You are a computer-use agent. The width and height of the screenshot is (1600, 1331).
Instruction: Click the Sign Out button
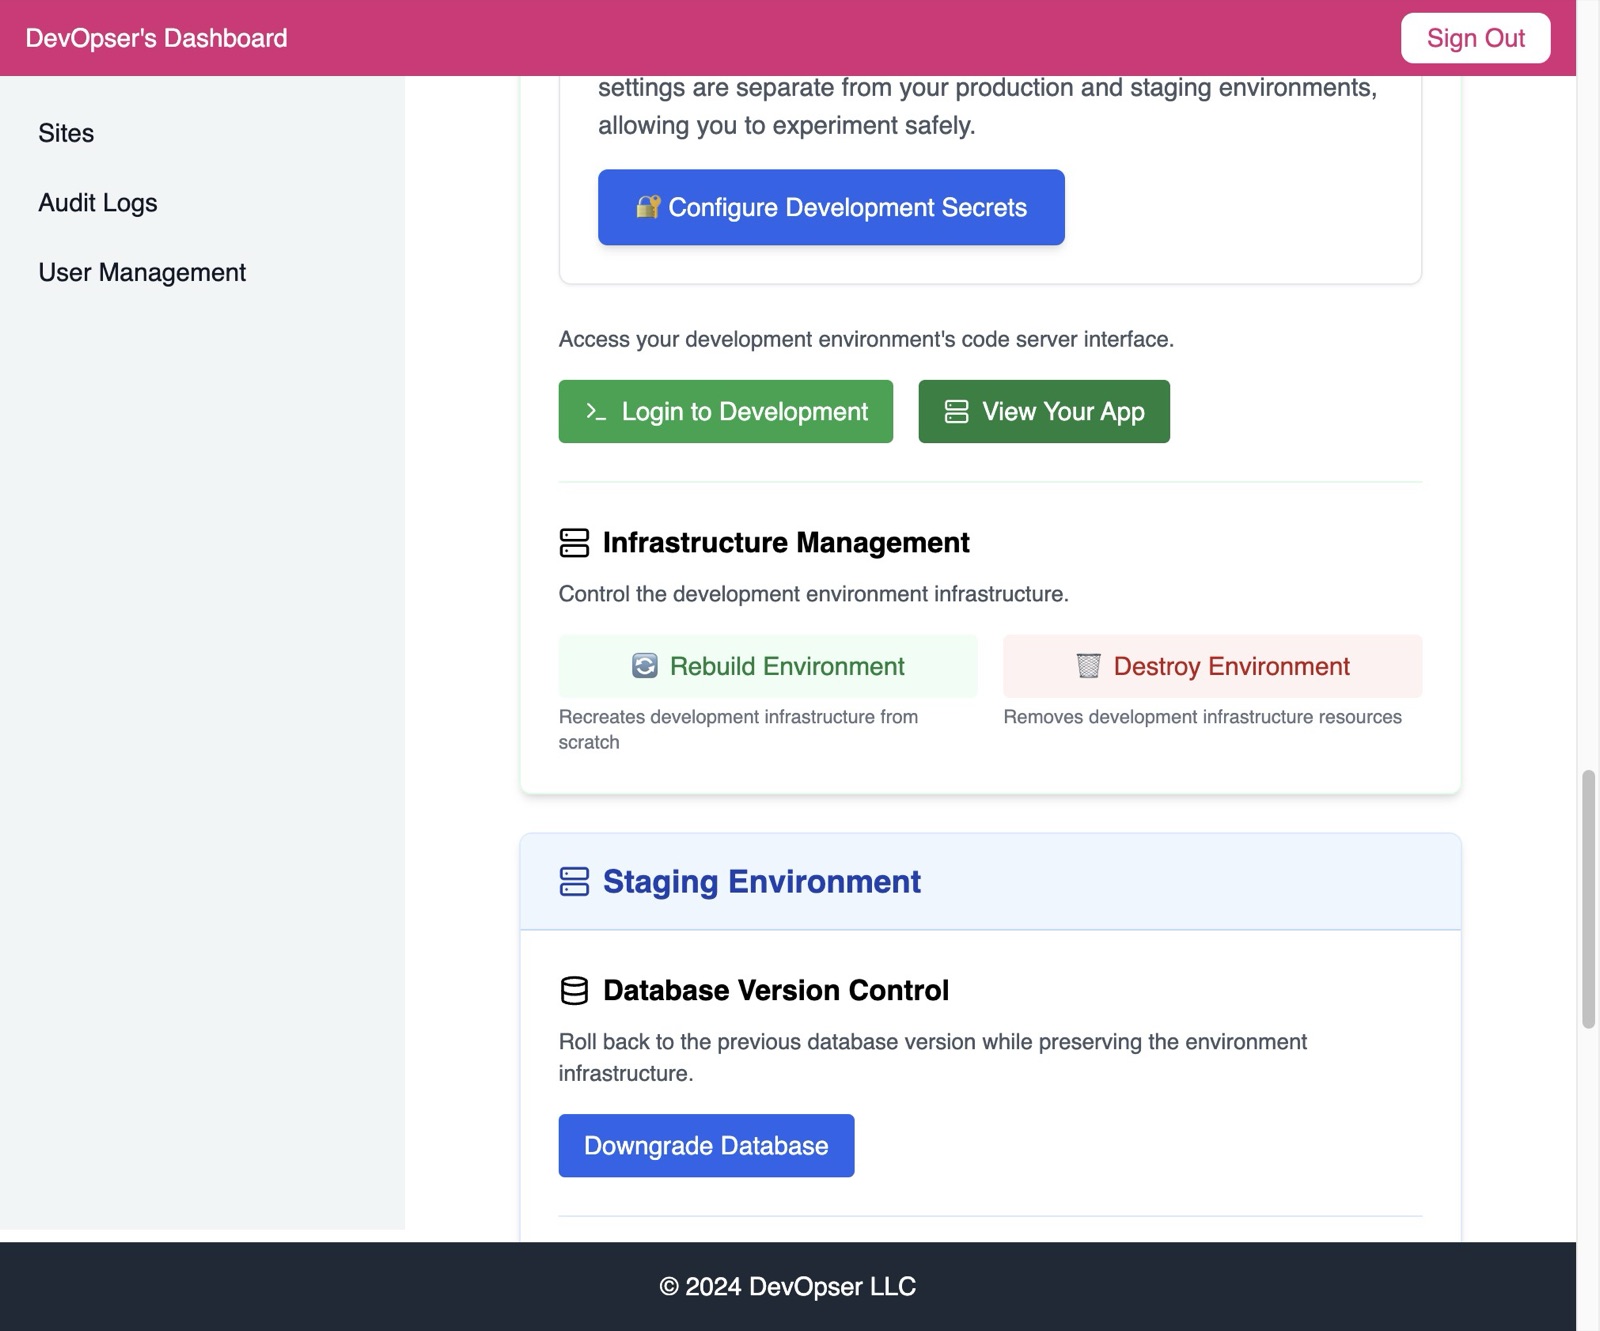1475,38
